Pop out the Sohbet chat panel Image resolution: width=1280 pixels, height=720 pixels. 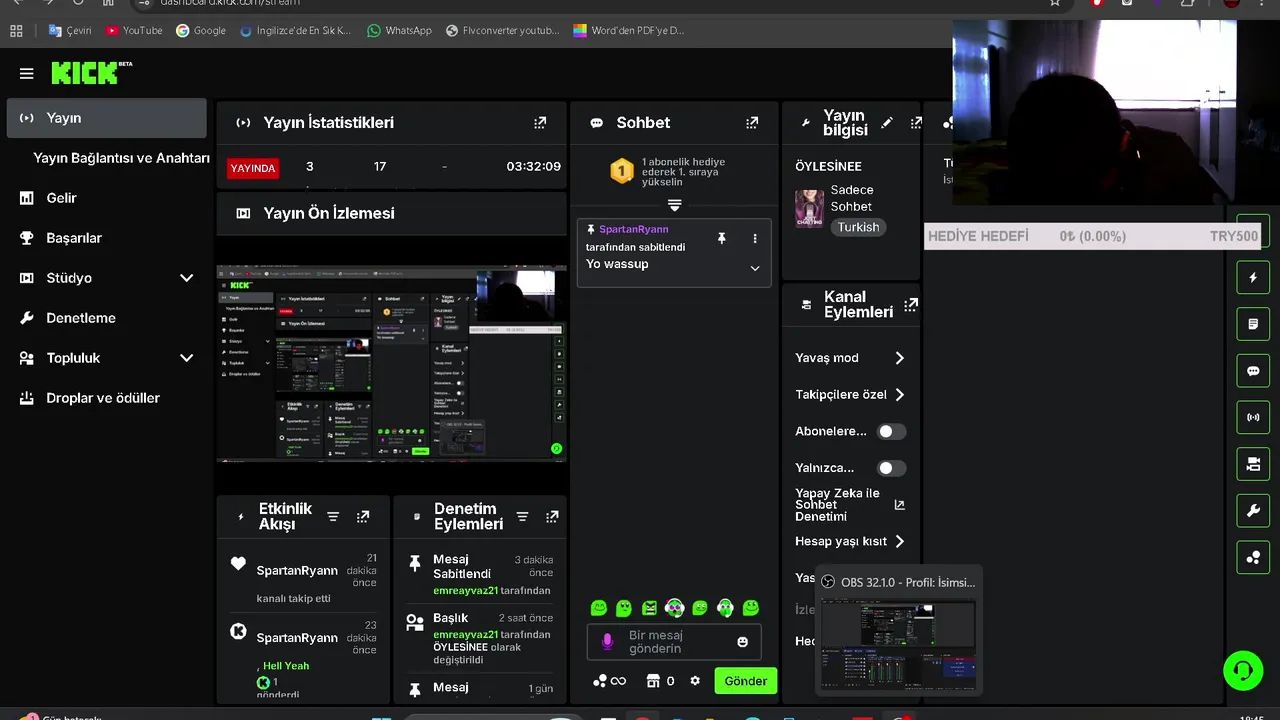tap(752, 123)
